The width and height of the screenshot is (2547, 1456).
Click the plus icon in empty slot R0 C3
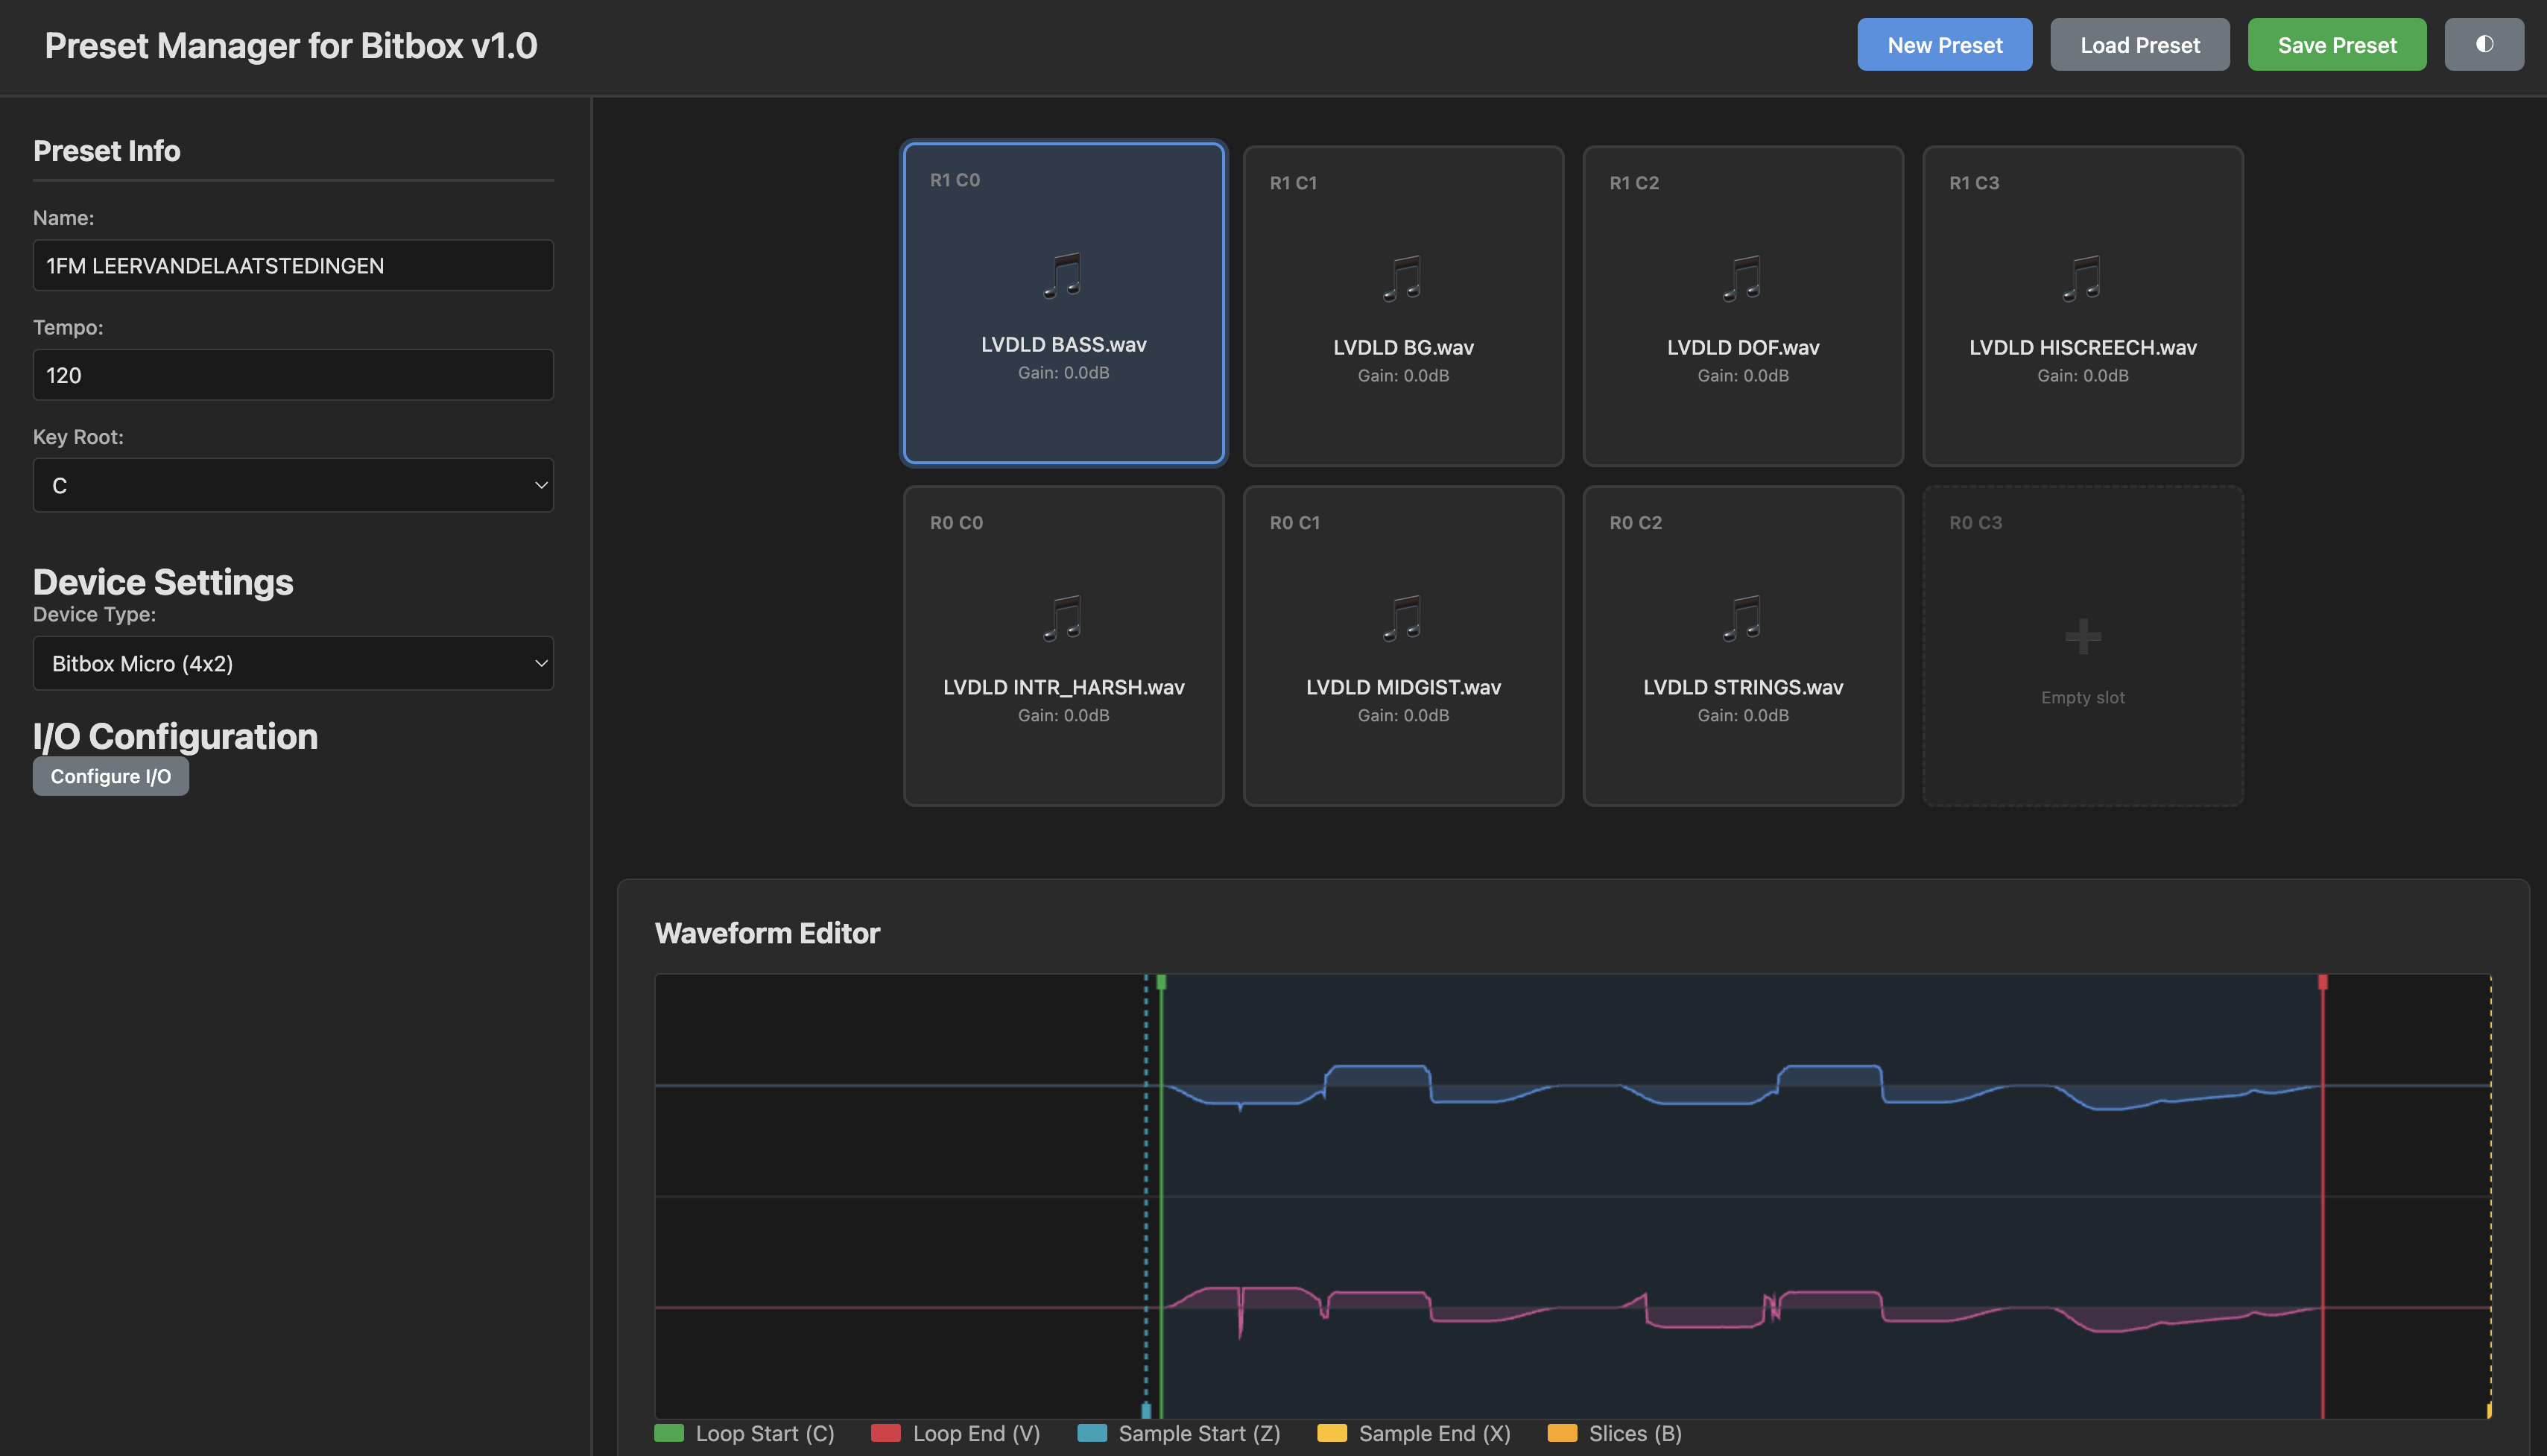point(2082,636)
